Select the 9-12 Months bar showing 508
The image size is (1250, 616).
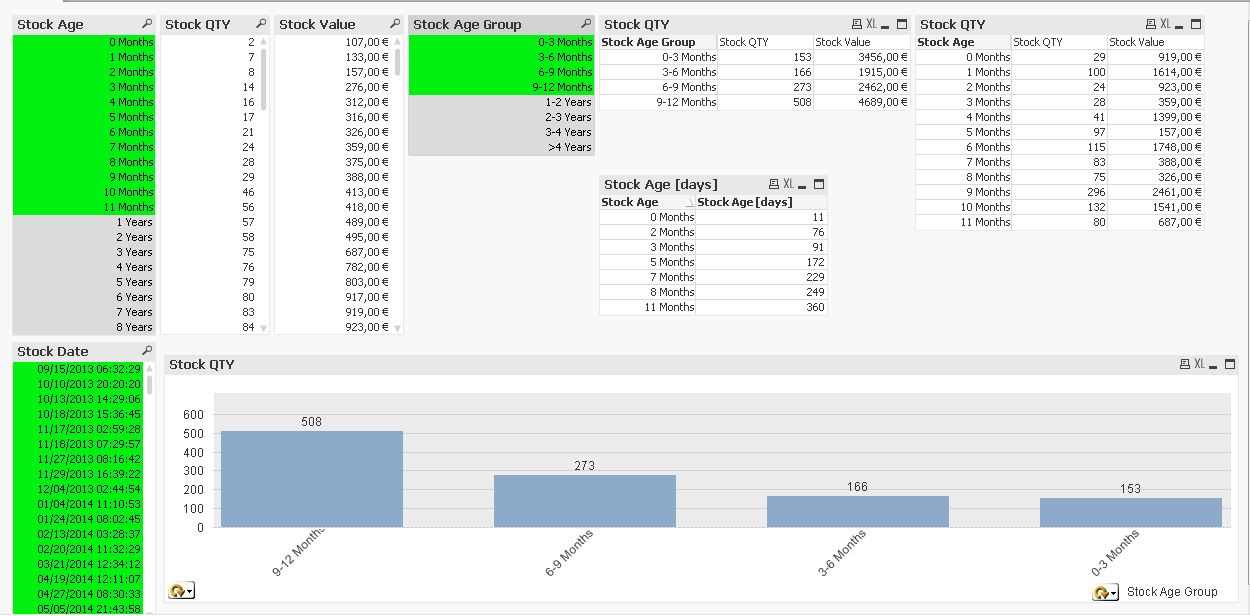pos(310,480)
